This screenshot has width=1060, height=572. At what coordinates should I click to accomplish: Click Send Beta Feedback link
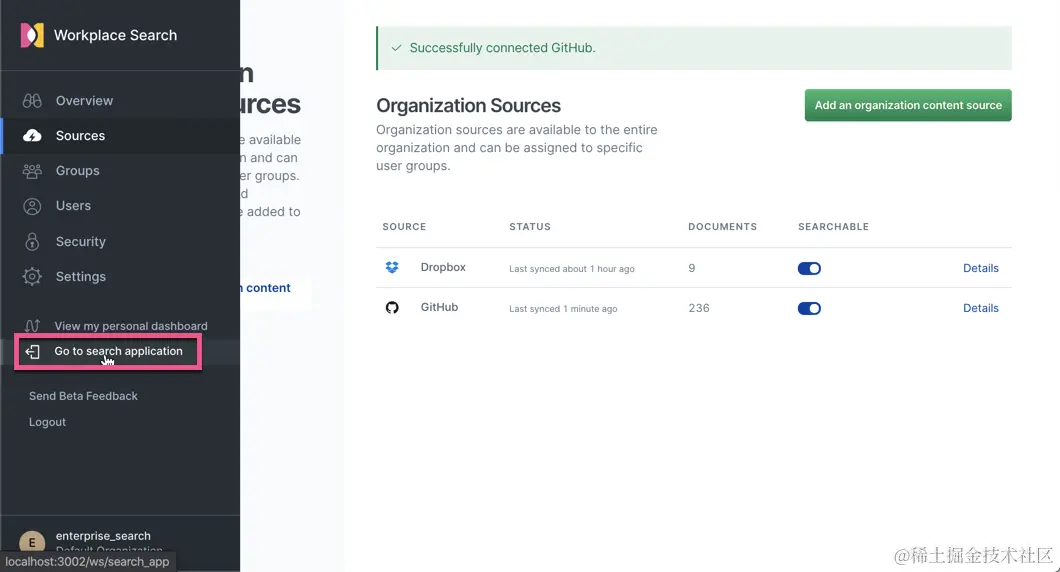point(83,396)
